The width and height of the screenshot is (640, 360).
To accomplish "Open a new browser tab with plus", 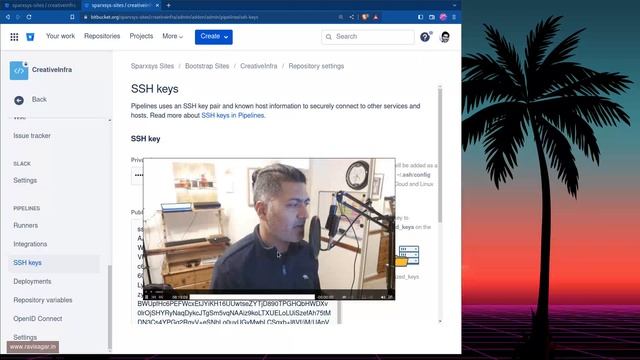I will [x=168, y=5].
